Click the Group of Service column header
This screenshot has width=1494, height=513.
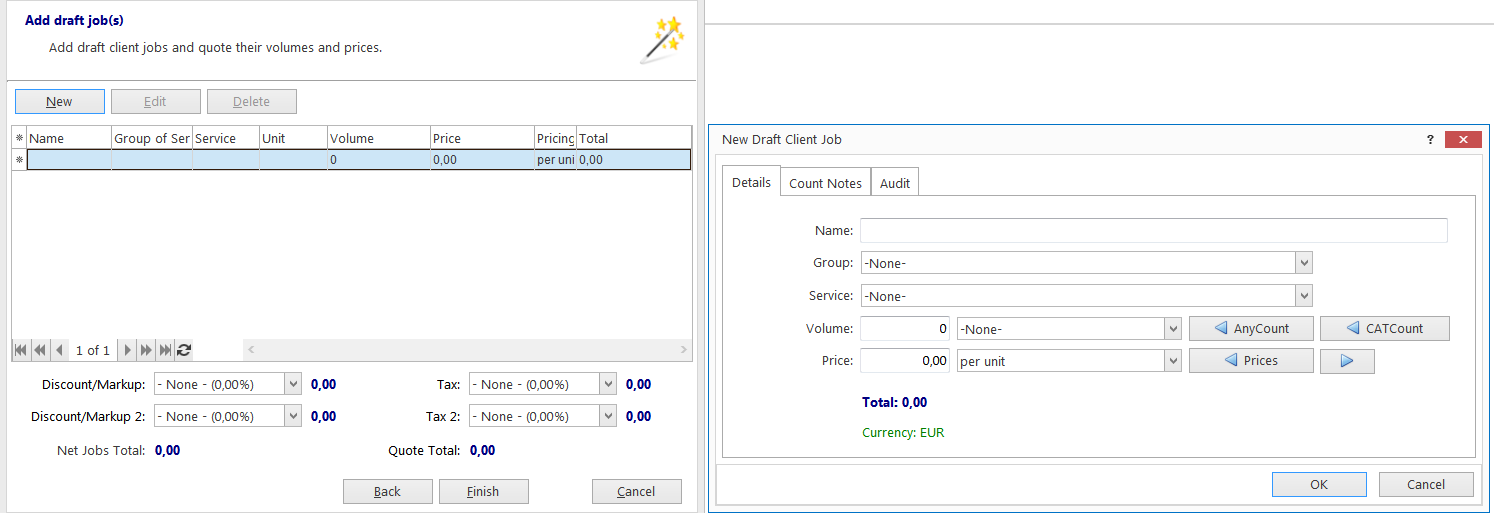152,138
